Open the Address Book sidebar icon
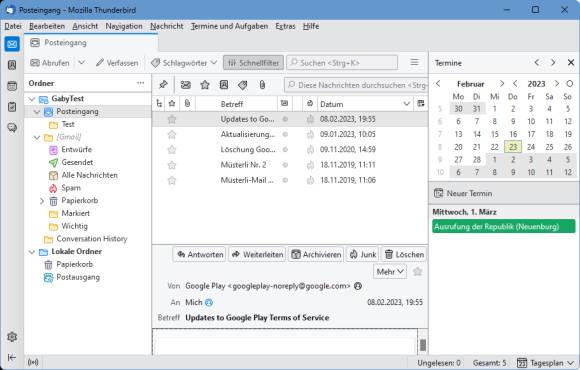The image size is (580, 370). click(x=12, y=65)
